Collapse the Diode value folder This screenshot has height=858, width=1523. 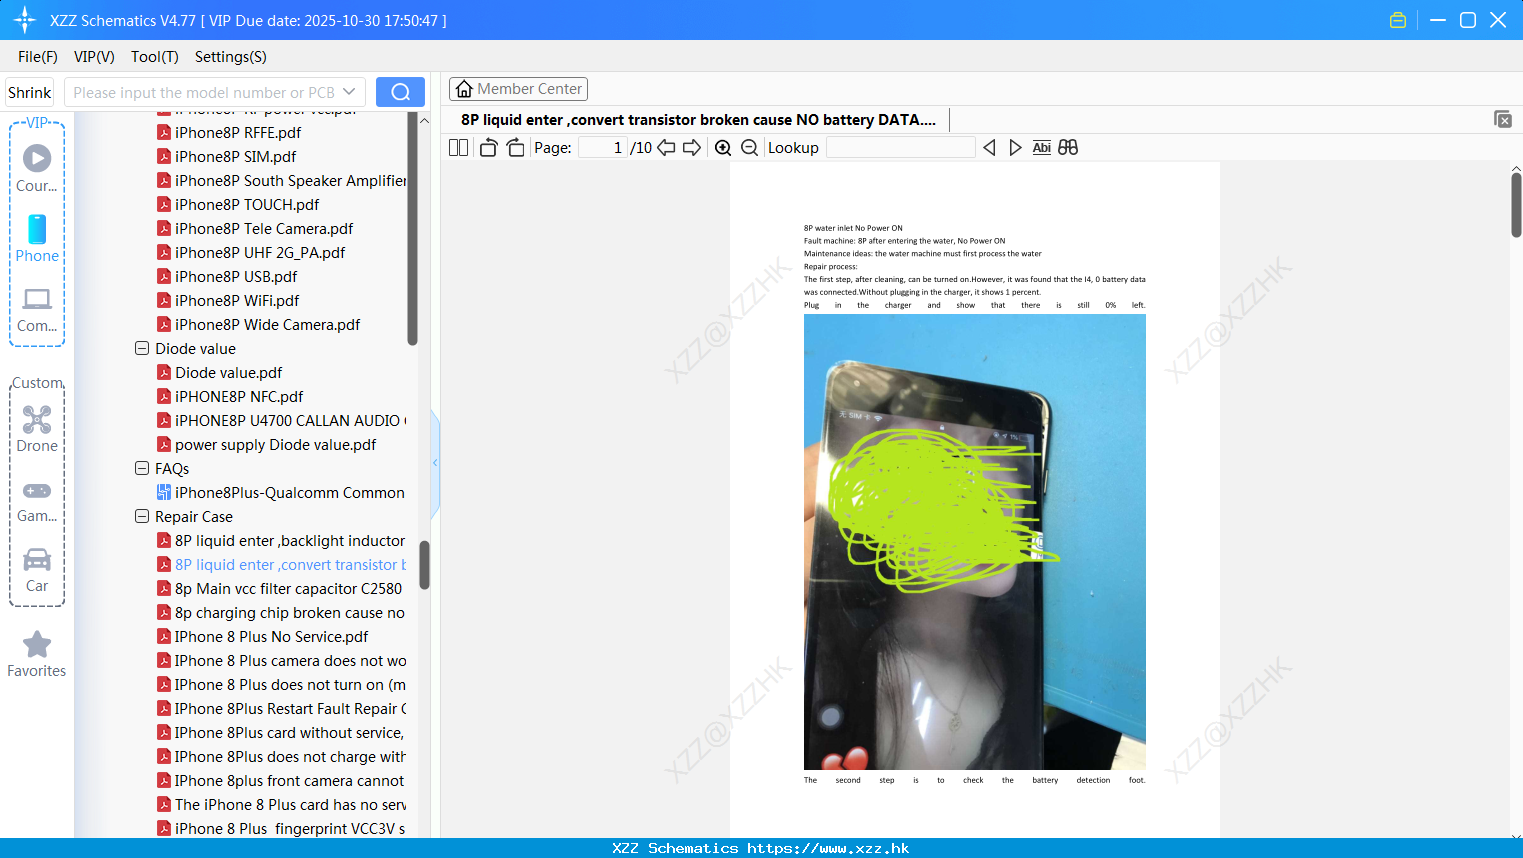pyautogui.click(x=142, y=348)
